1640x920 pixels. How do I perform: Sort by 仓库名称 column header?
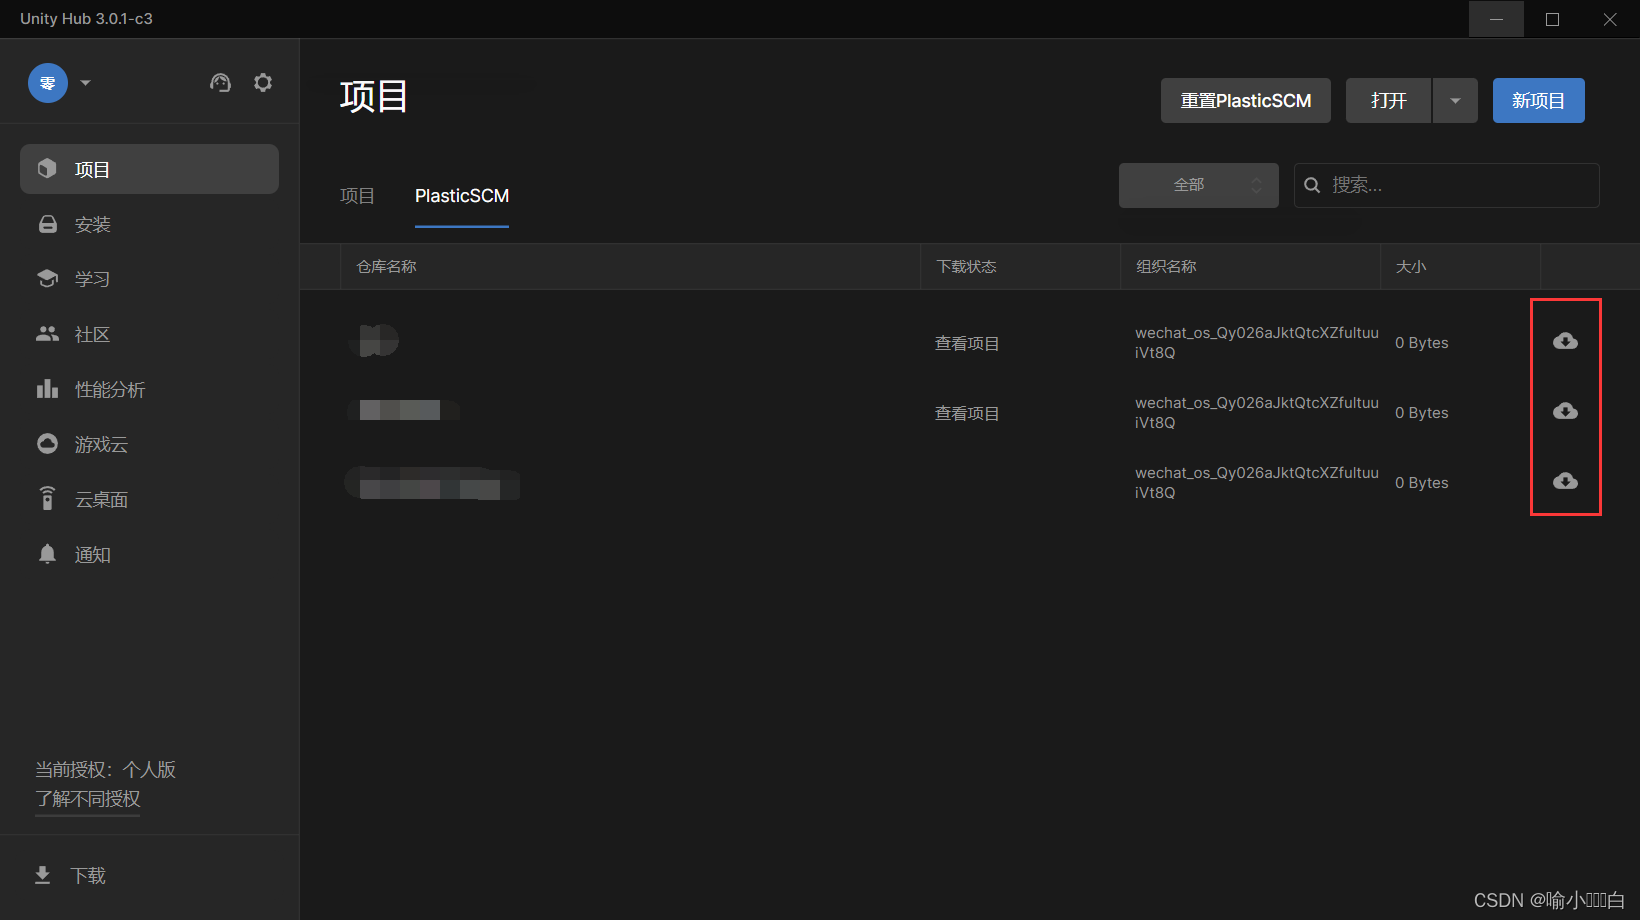(x=386, y=267)
